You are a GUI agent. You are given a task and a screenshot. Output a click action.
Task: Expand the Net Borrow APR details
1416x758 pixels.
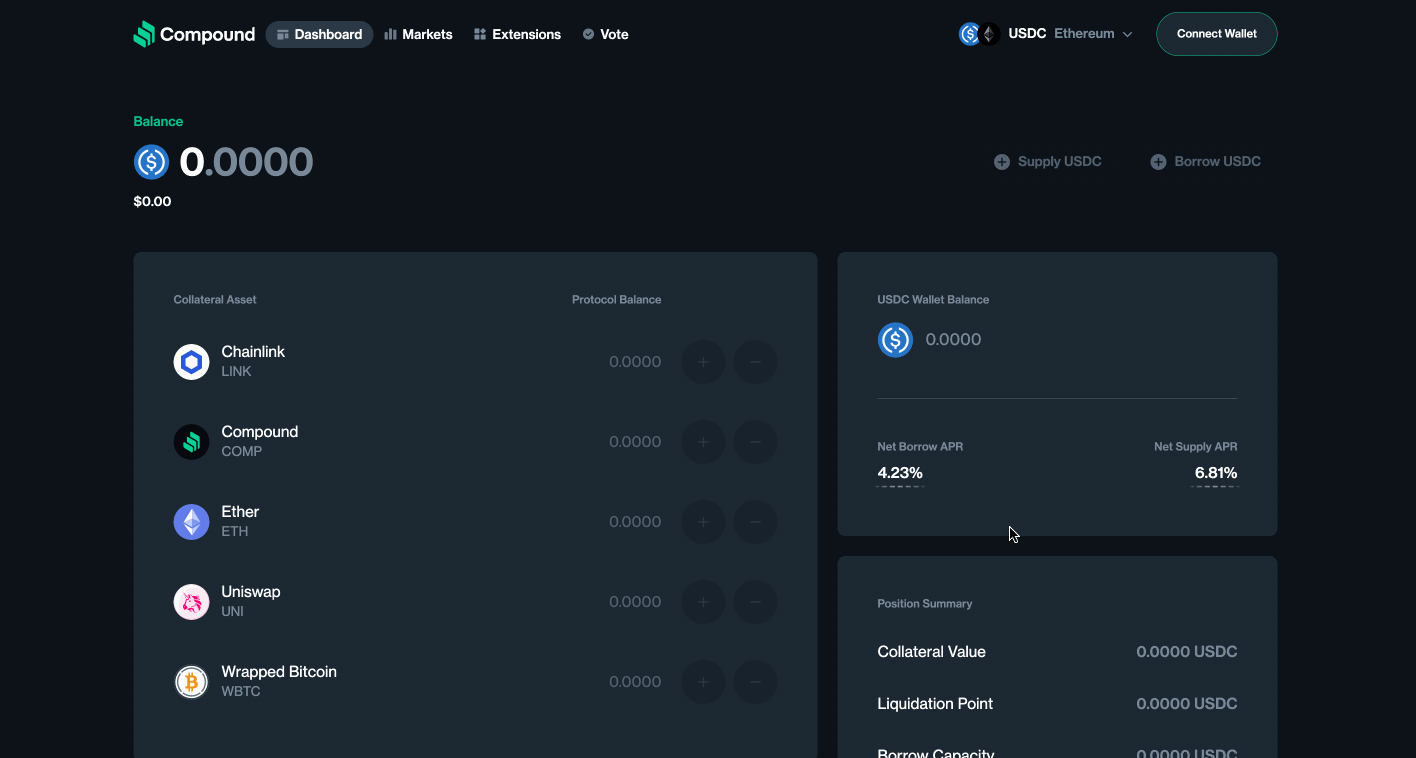[900, 472]
